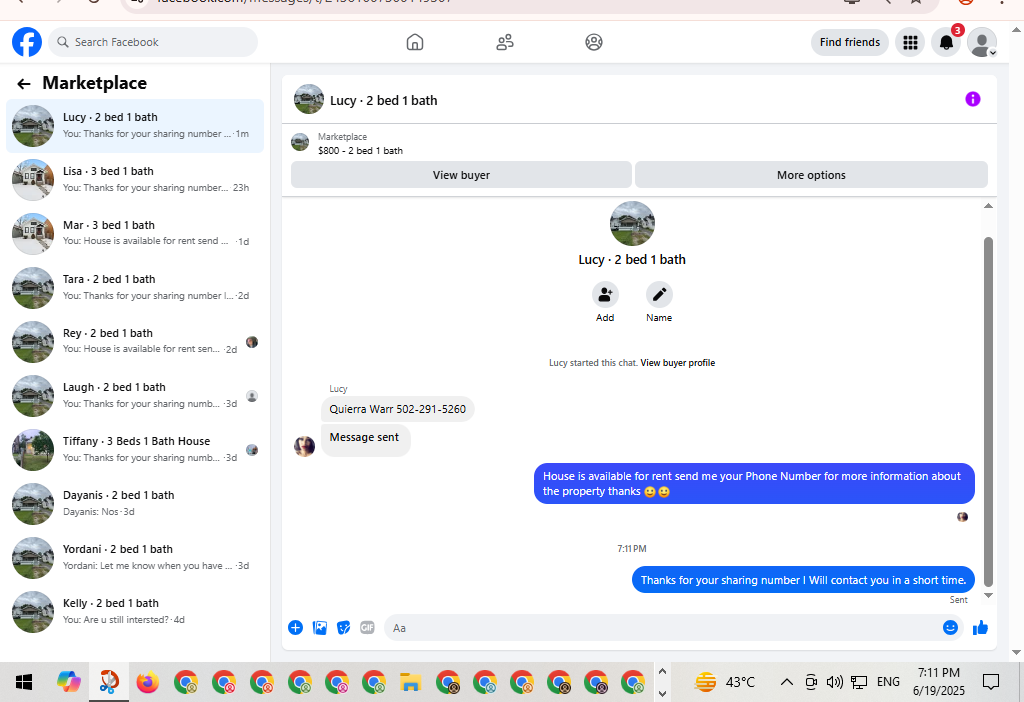Open the taskbar clock showing 7:11 PM
1024x702 pixels.
(938, 682)
